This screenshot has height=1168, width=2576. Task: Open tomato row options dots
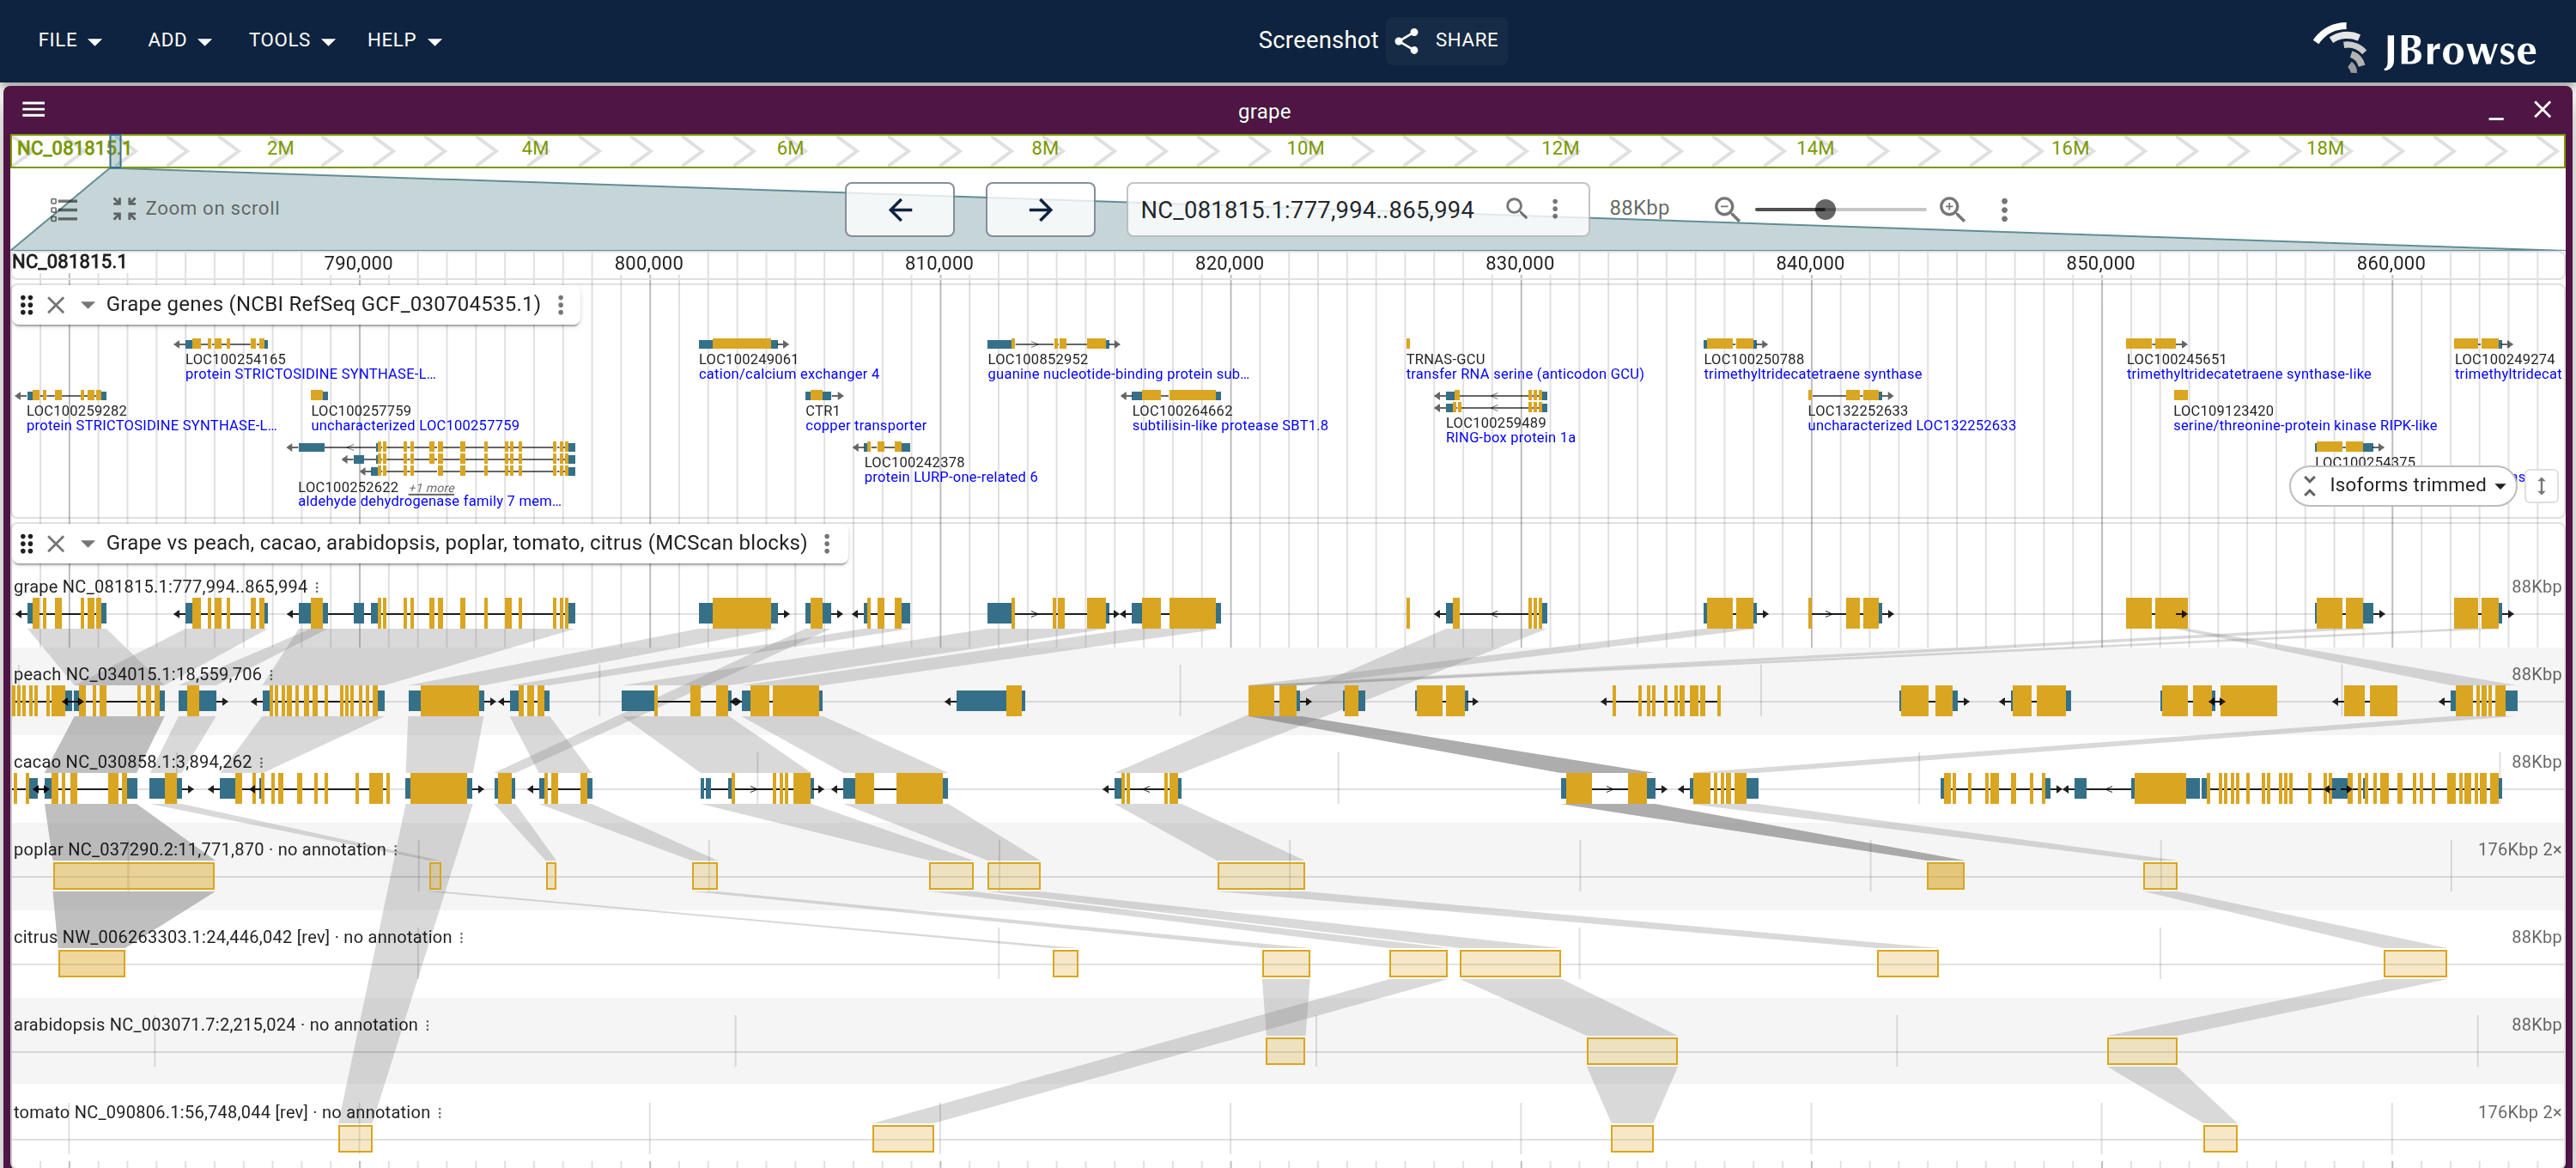tap(439, 1113)
